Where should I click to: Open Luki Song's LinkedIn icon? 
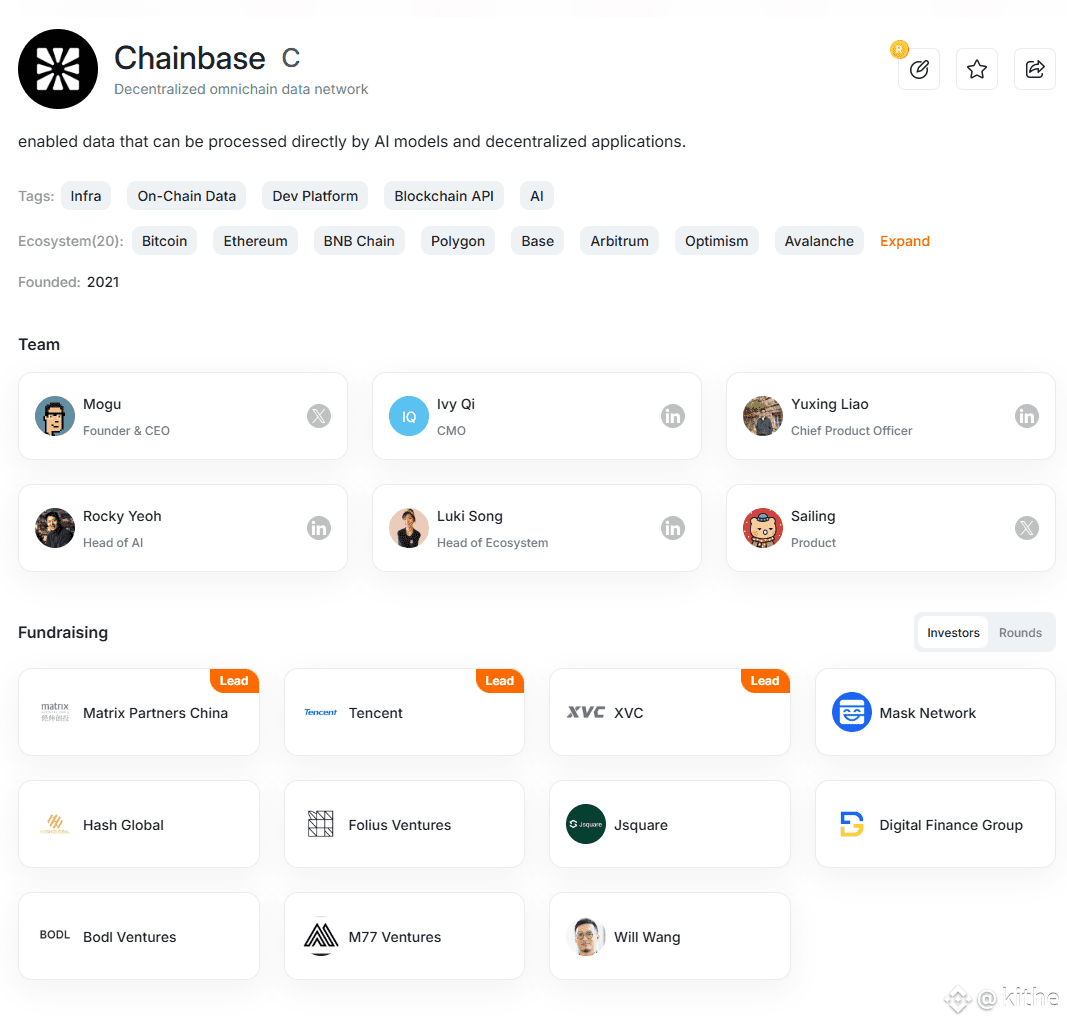(x=672, y=528)
